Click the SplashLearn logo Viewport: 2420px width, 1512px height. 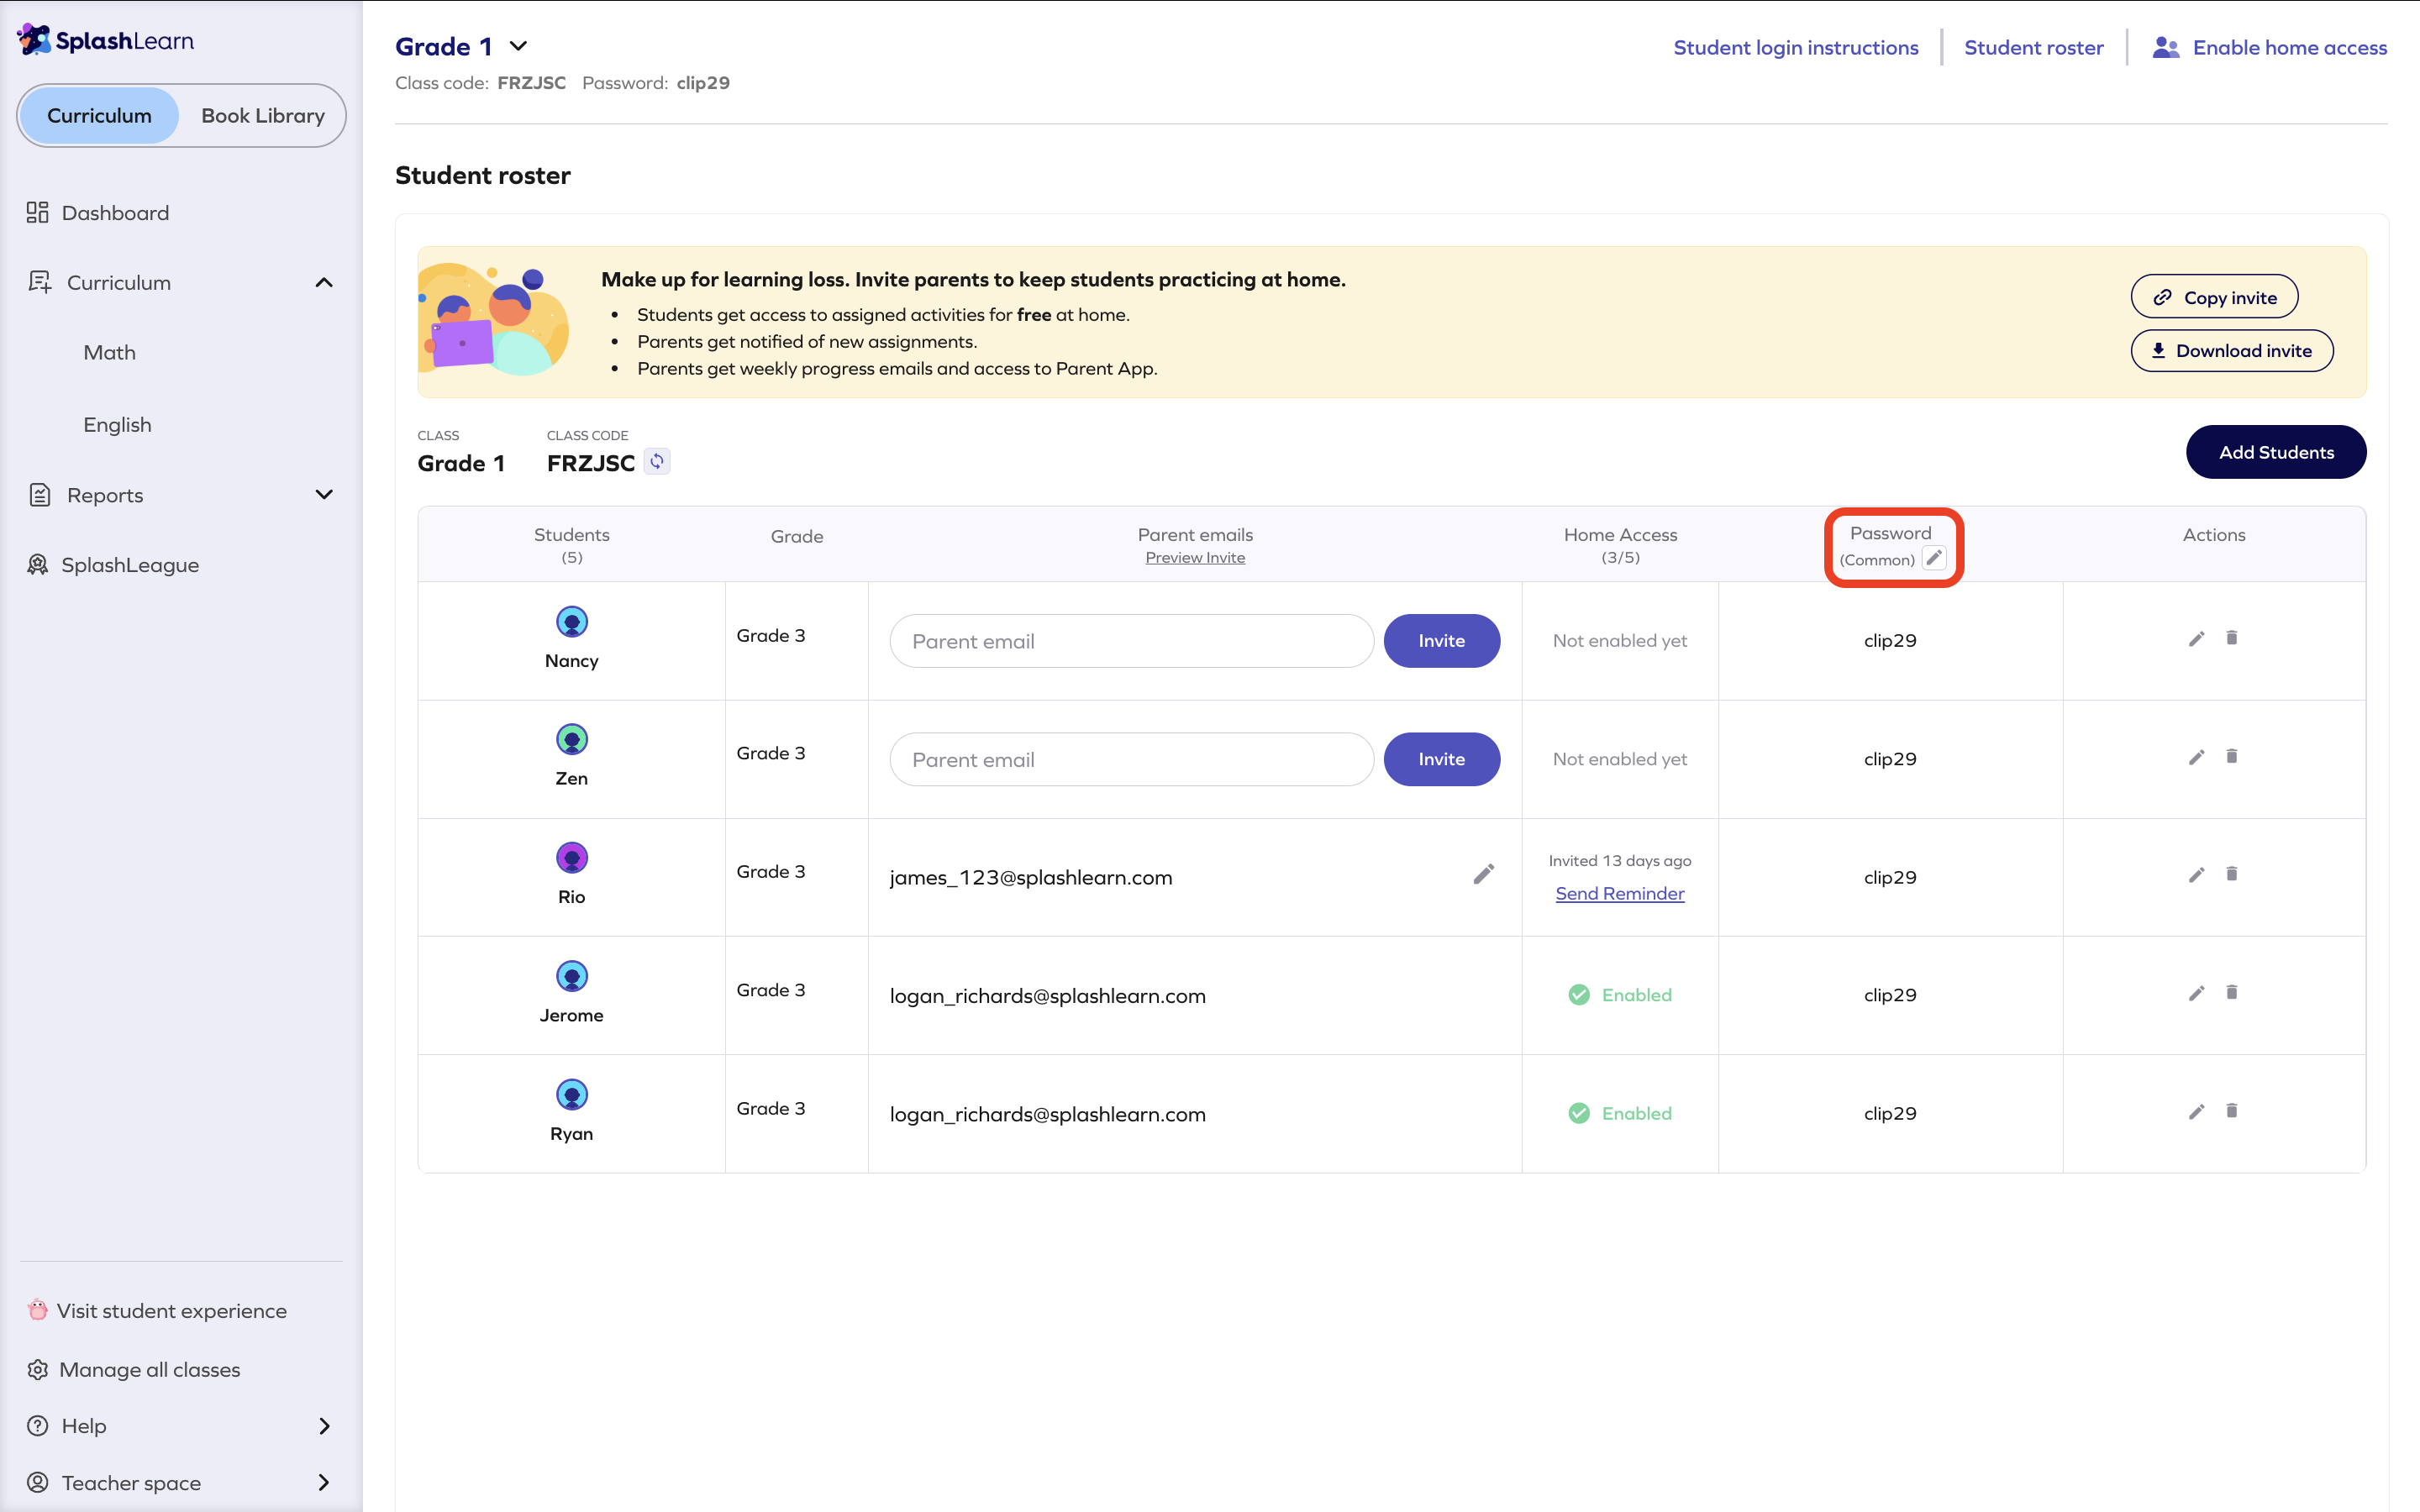coord(105,40)
